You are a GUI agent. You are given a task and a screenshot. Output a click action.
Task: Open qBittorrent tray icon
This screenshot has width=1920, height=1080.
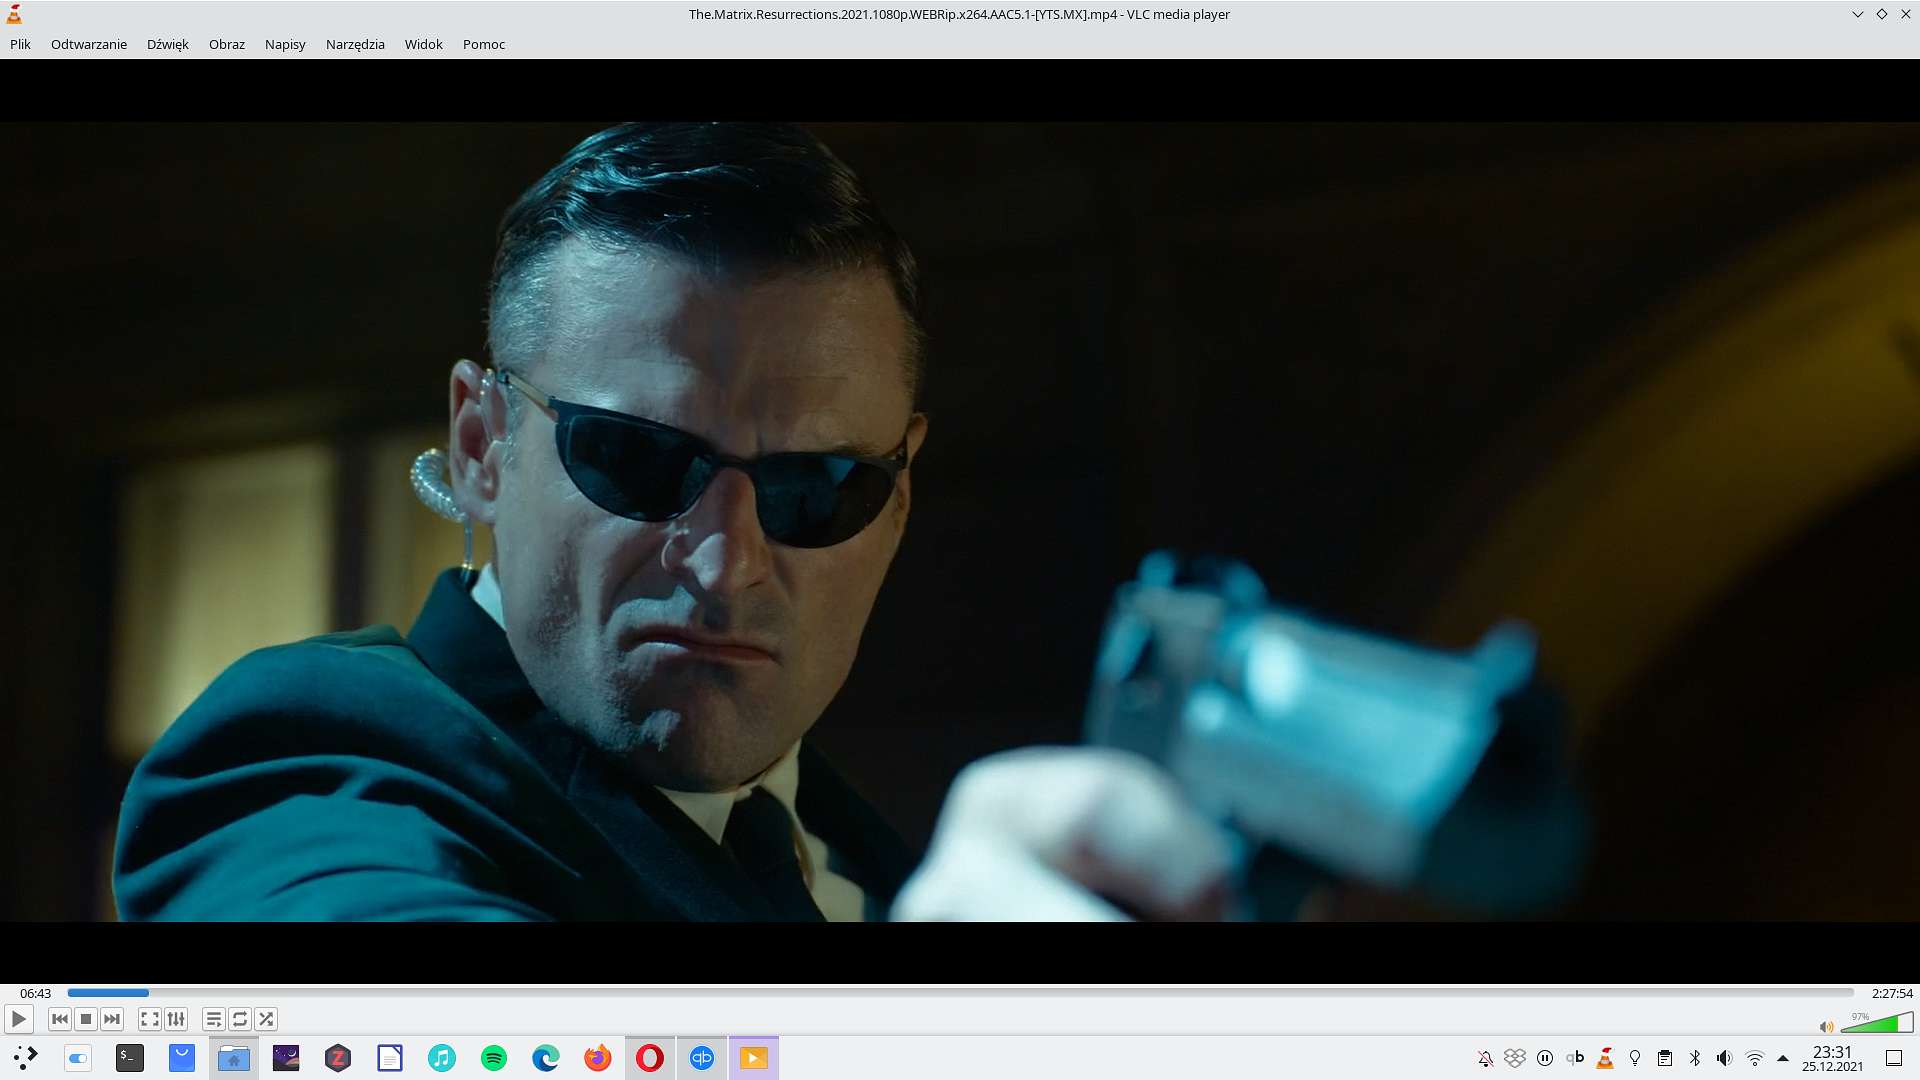click(x=1575, y=1058)
